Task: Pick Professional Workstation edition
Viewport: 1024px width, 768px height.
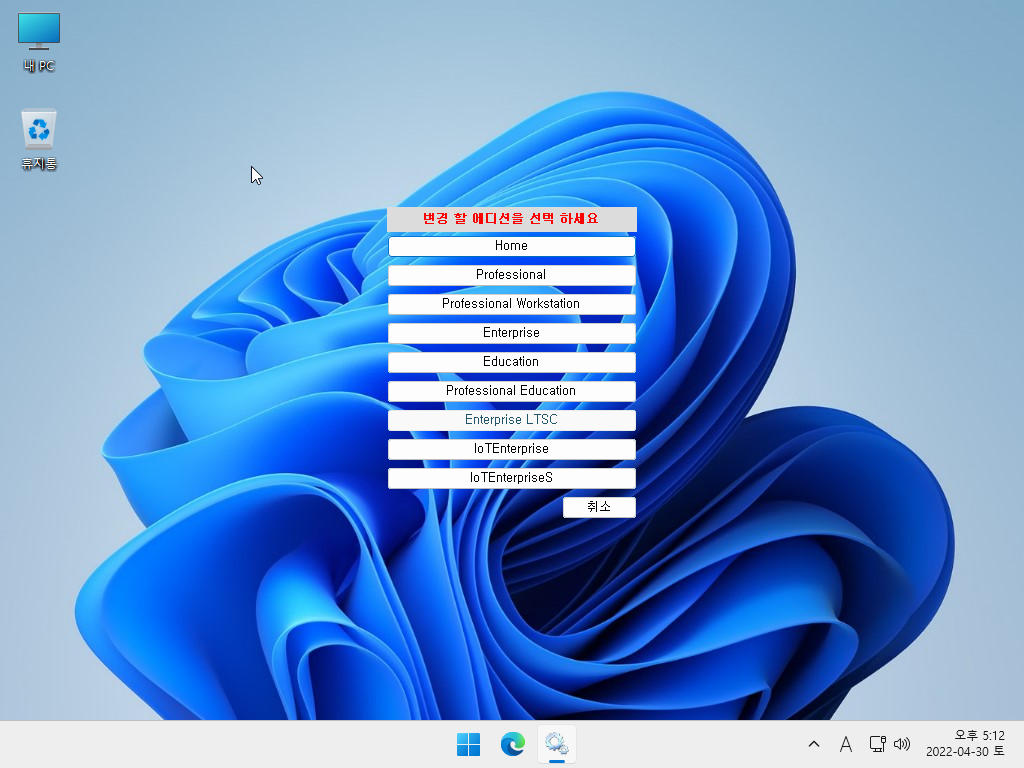Action: (511, 304)
